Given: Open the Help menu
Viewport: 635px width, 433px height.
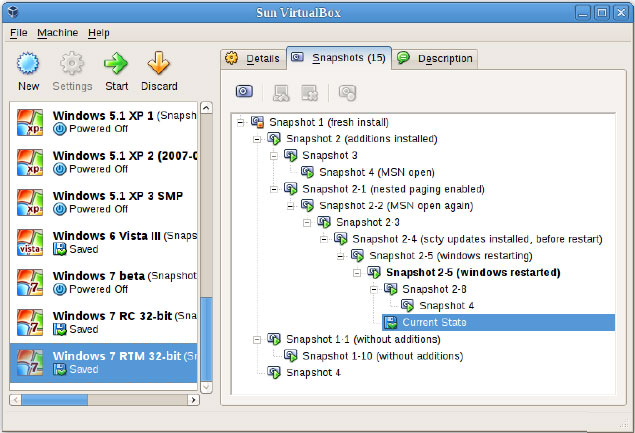Looking at the screenshot, I should [x=99, y=33].
